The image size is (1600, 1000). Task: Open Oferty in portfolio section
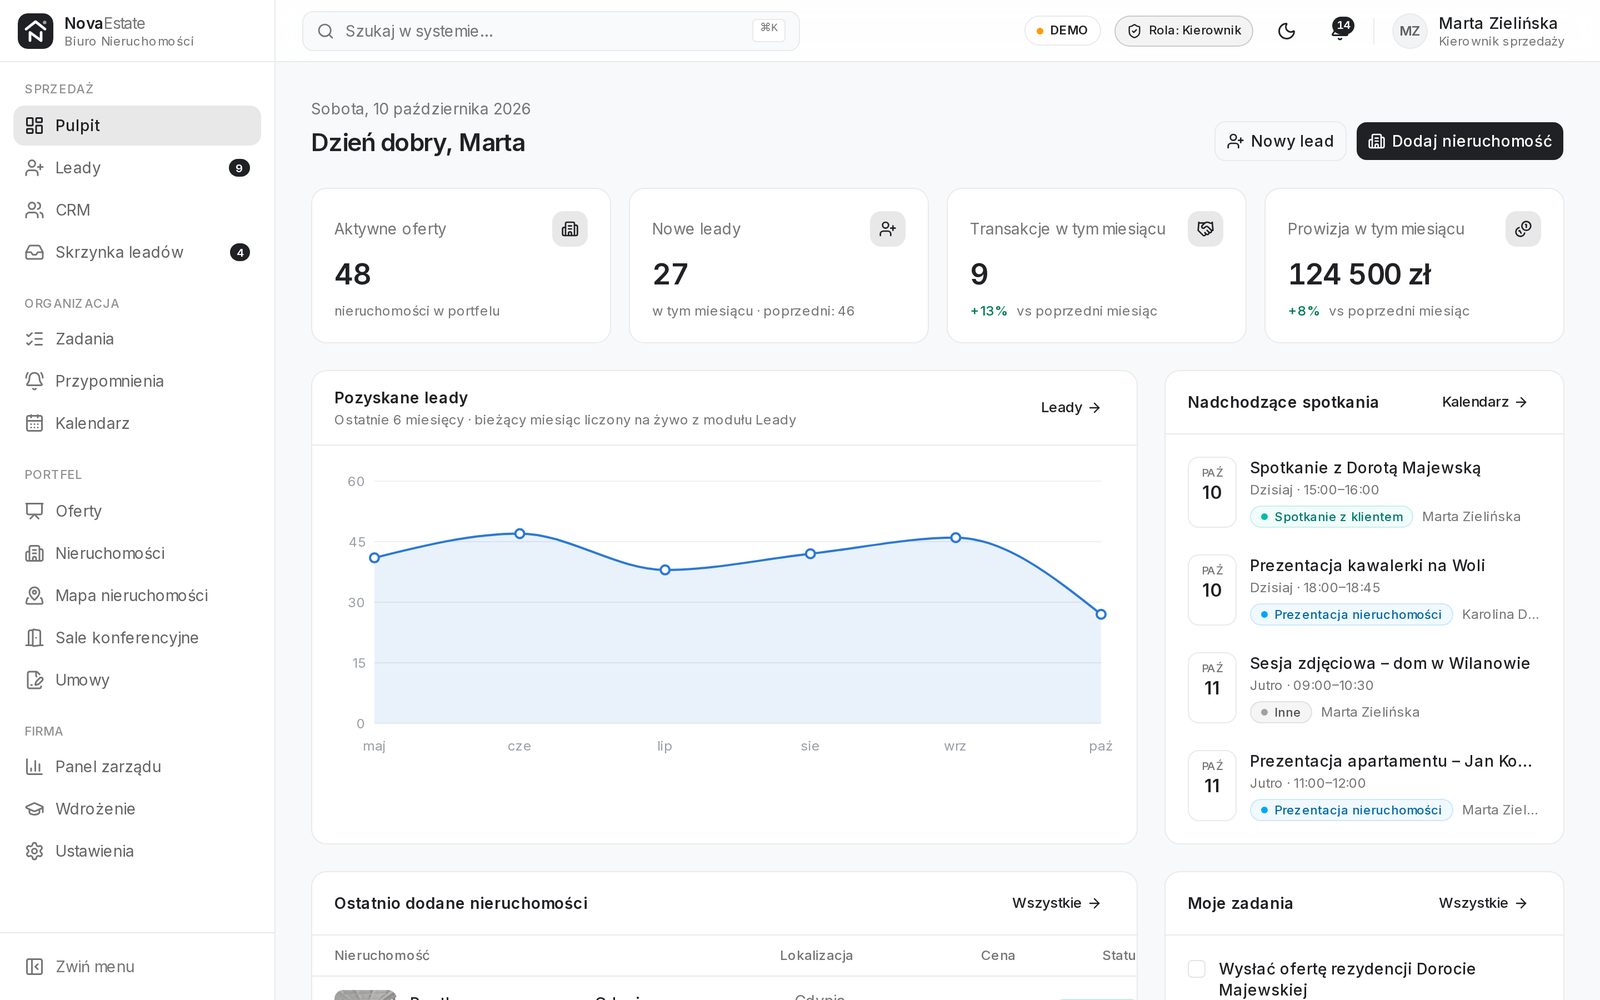tap(137, 511)
